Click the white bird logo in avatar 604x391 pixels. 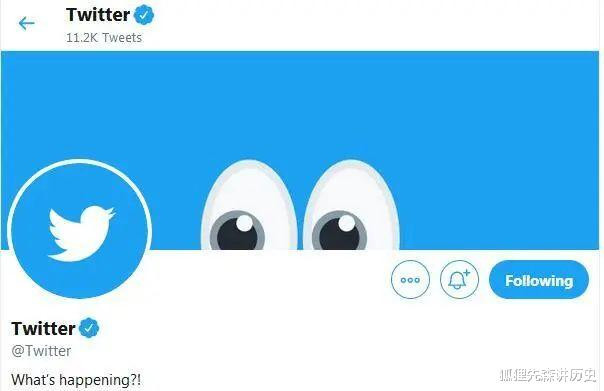point(81,233)
